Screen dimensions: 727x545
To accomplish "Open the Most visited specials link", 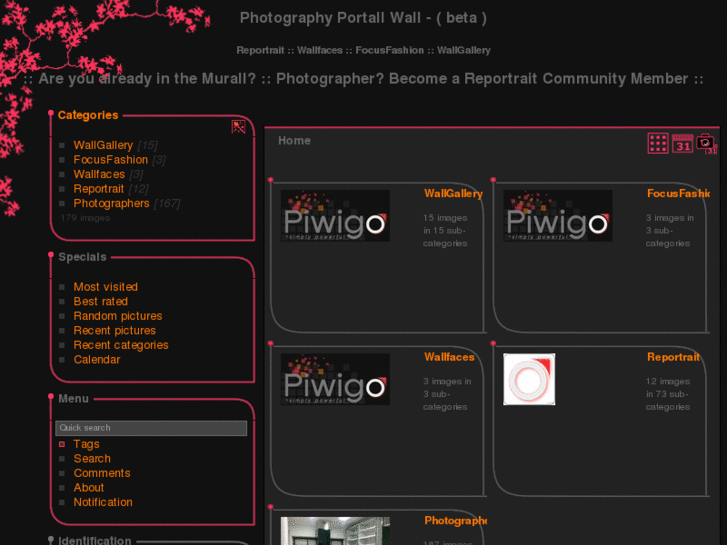I will [x=105, y=287].
